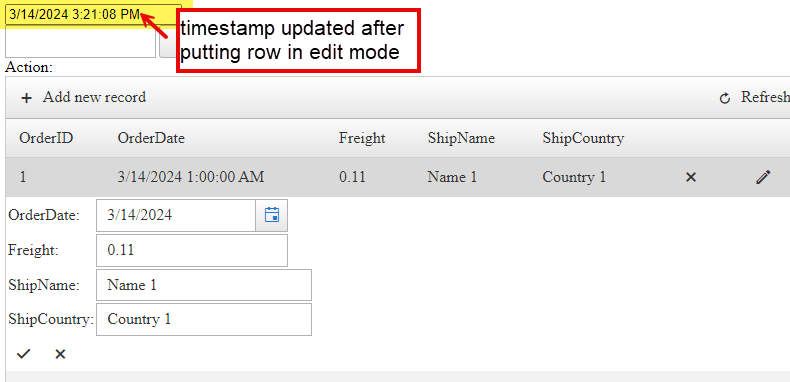Cancel editing with the bottom X icon
This screenshot has width=790, height=382.
[60, 354]
